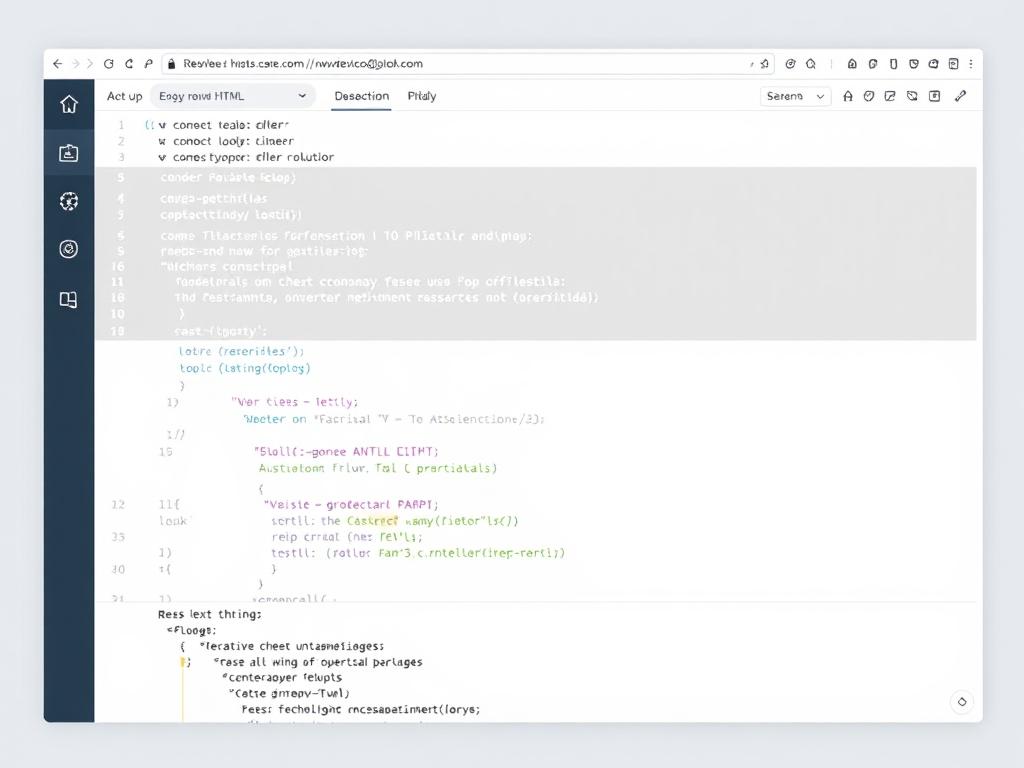Click the '<Floogs:' line in bottom panel
The width and height of the screenshot is (1024, 768).
[191, 631]
